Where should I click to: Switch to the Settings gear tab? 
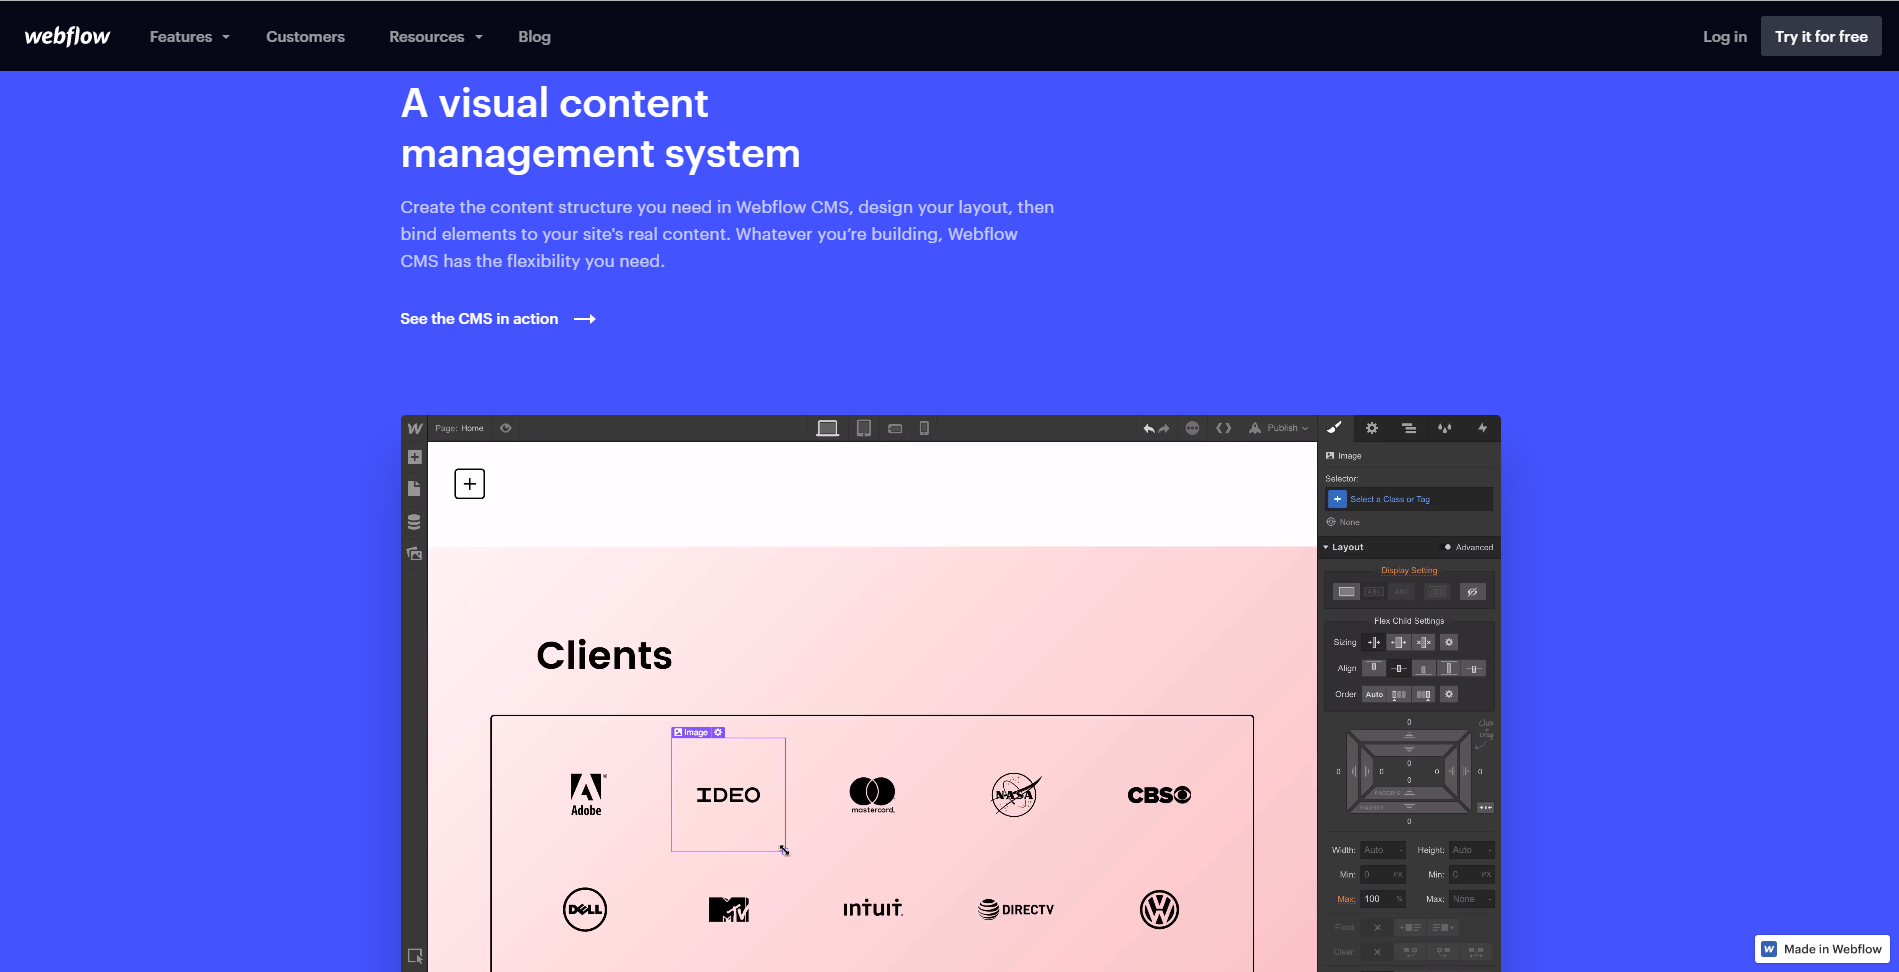pyautogui.click(x=1372, y=428)
